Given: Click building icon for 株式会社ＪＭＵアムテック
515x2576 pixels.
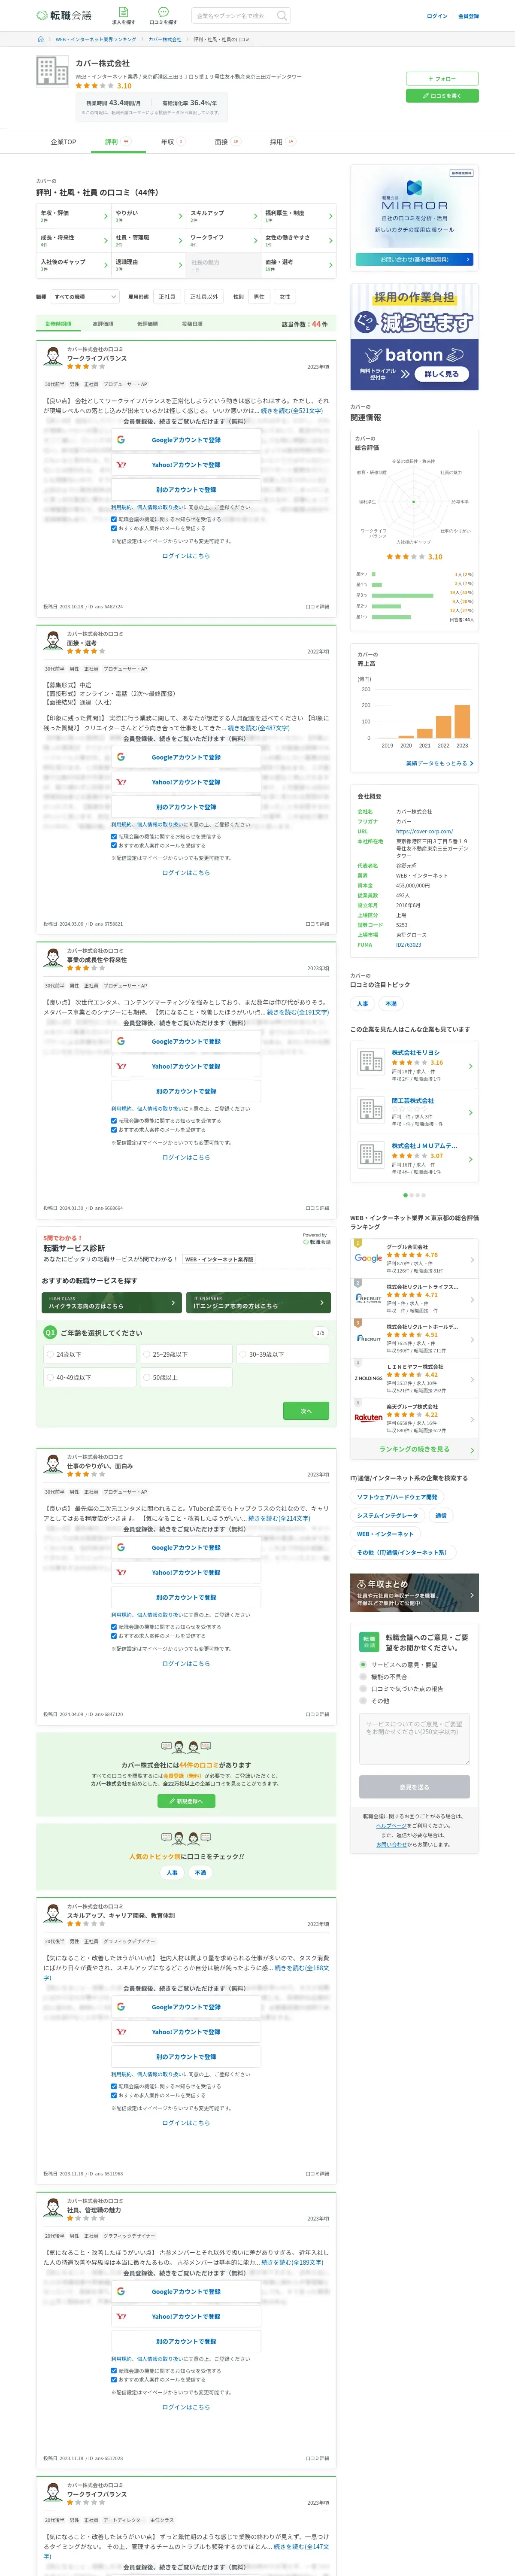Looking at the screenshot, I should coord(371,1155).
